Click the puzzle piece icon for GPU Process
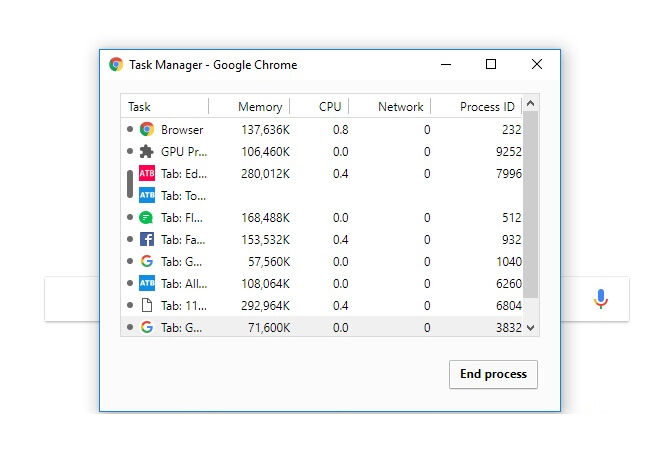Image resolution: width=650 pixels, height=450 pixels. pyautogui.click(x=146, y=151)
